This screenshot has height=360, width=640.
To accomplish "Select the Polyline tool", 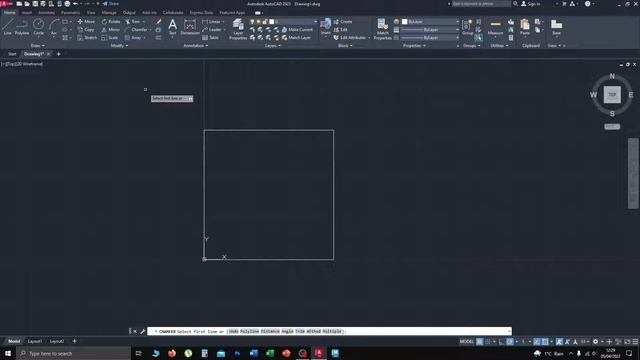I will click(x=22, y=27).
